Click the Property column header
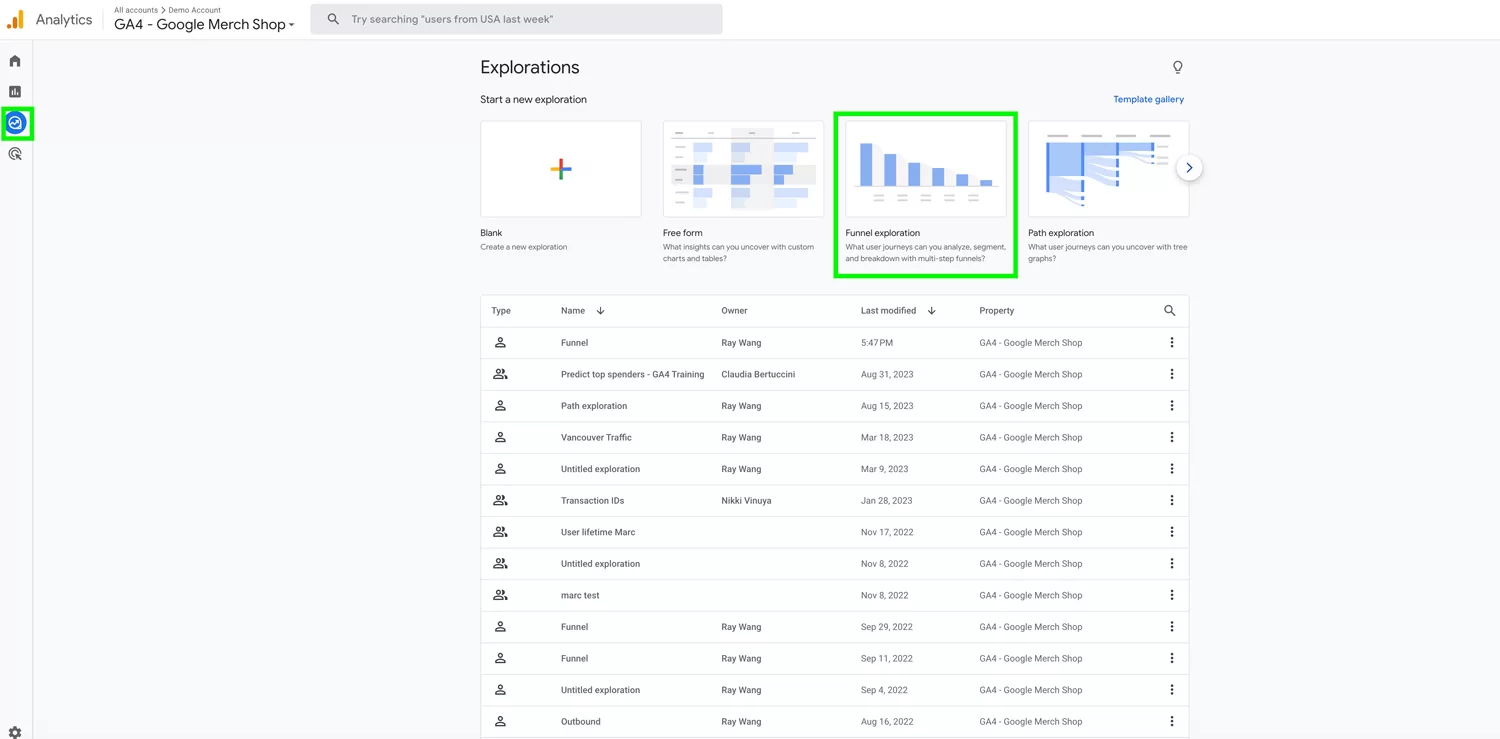Screen dimensions: 1500x739 (x=997, y=311)
